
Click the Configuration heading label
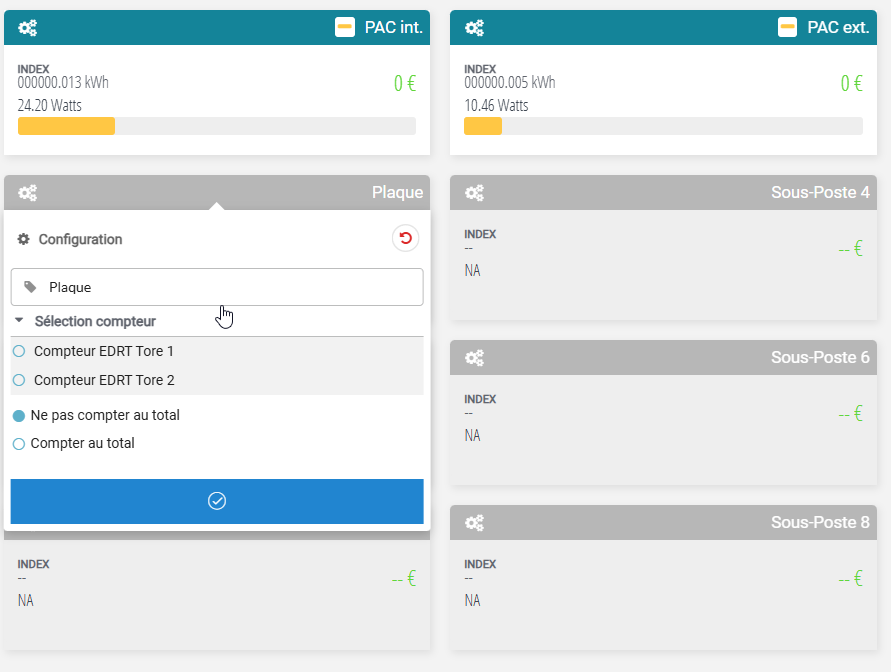pyautogui.click(x=80, y=240)
